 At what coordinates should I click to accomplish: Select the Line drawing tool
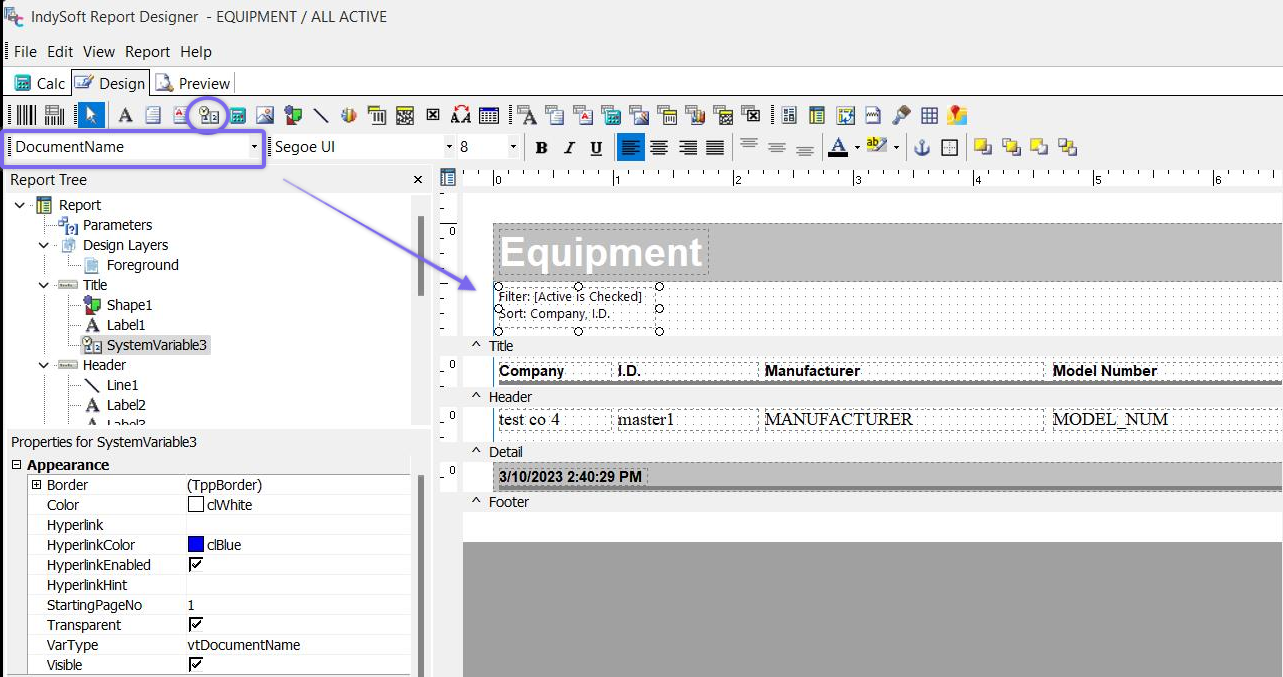pyautogui.click(x=321, y=115)
